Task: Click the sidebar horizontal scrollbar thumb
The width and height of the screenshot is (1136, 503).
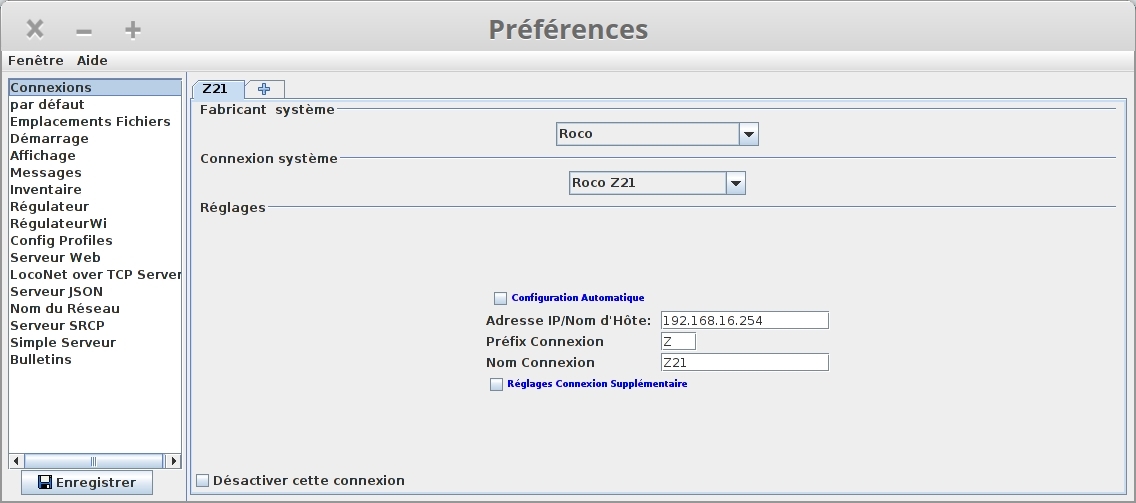Action: click(x=93, y=461)
